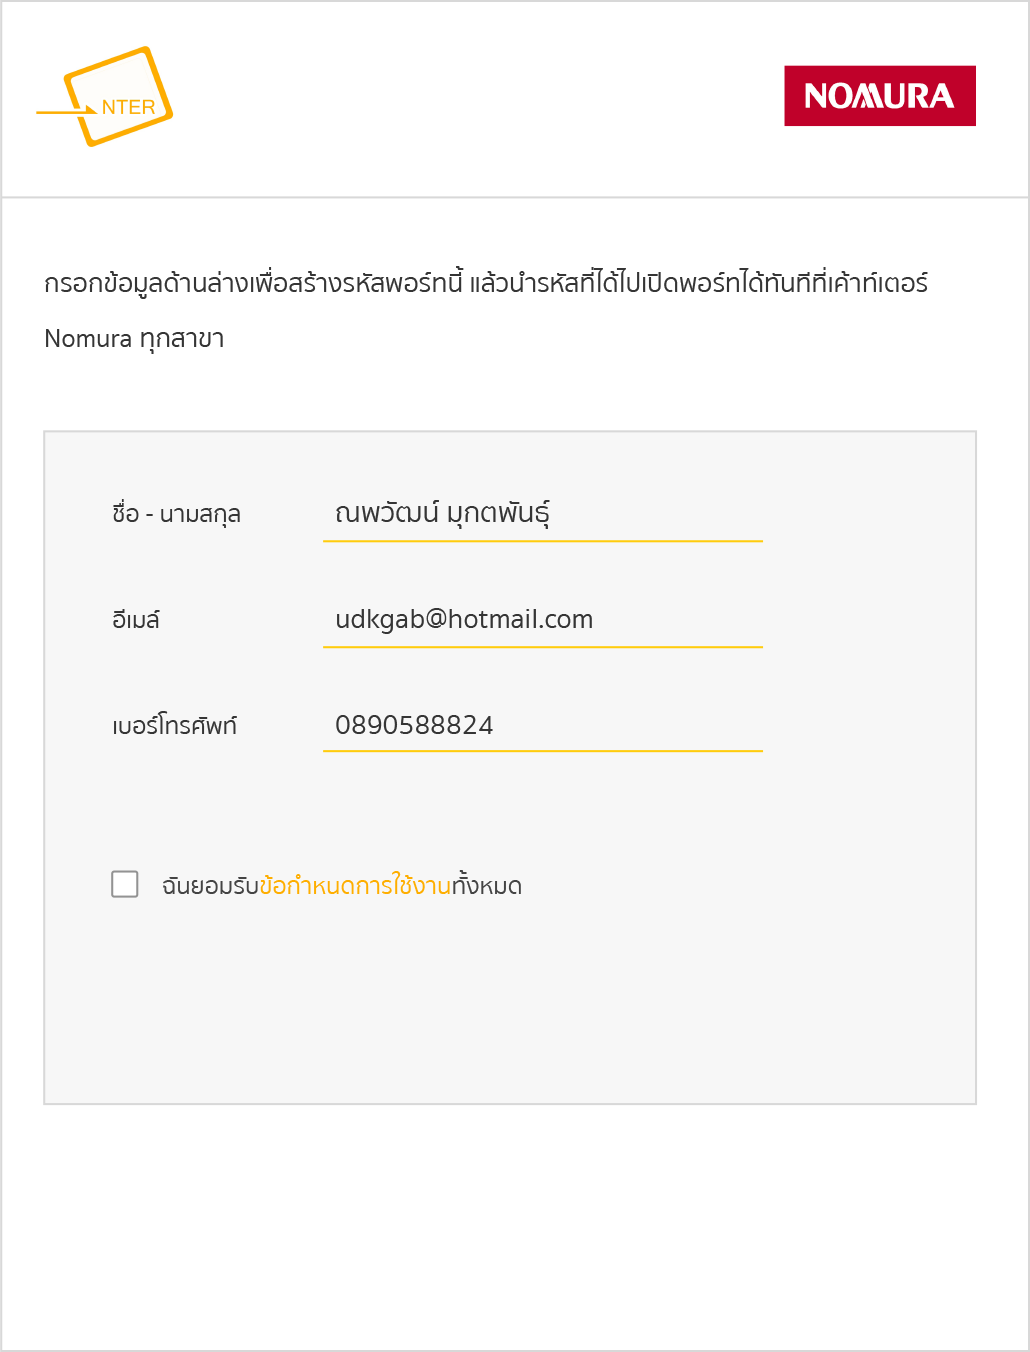Open the ข้อกำหนดการใช้งาน terms link
Screen dimensions: 1030x1352
click(x=355, y=886)
